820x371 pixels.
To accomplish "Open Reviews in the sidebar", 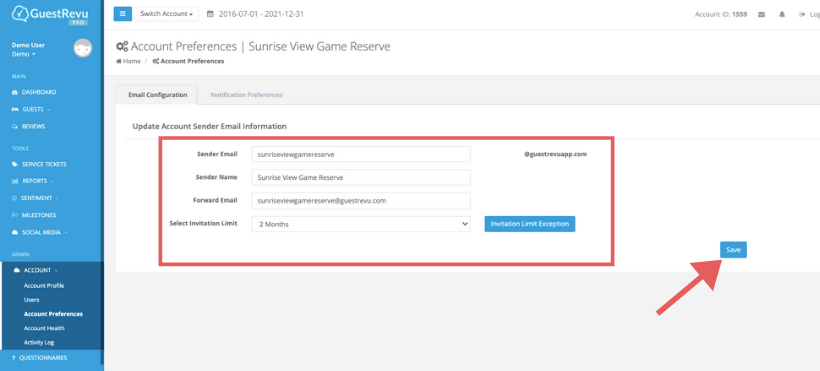I will point(33,127).
